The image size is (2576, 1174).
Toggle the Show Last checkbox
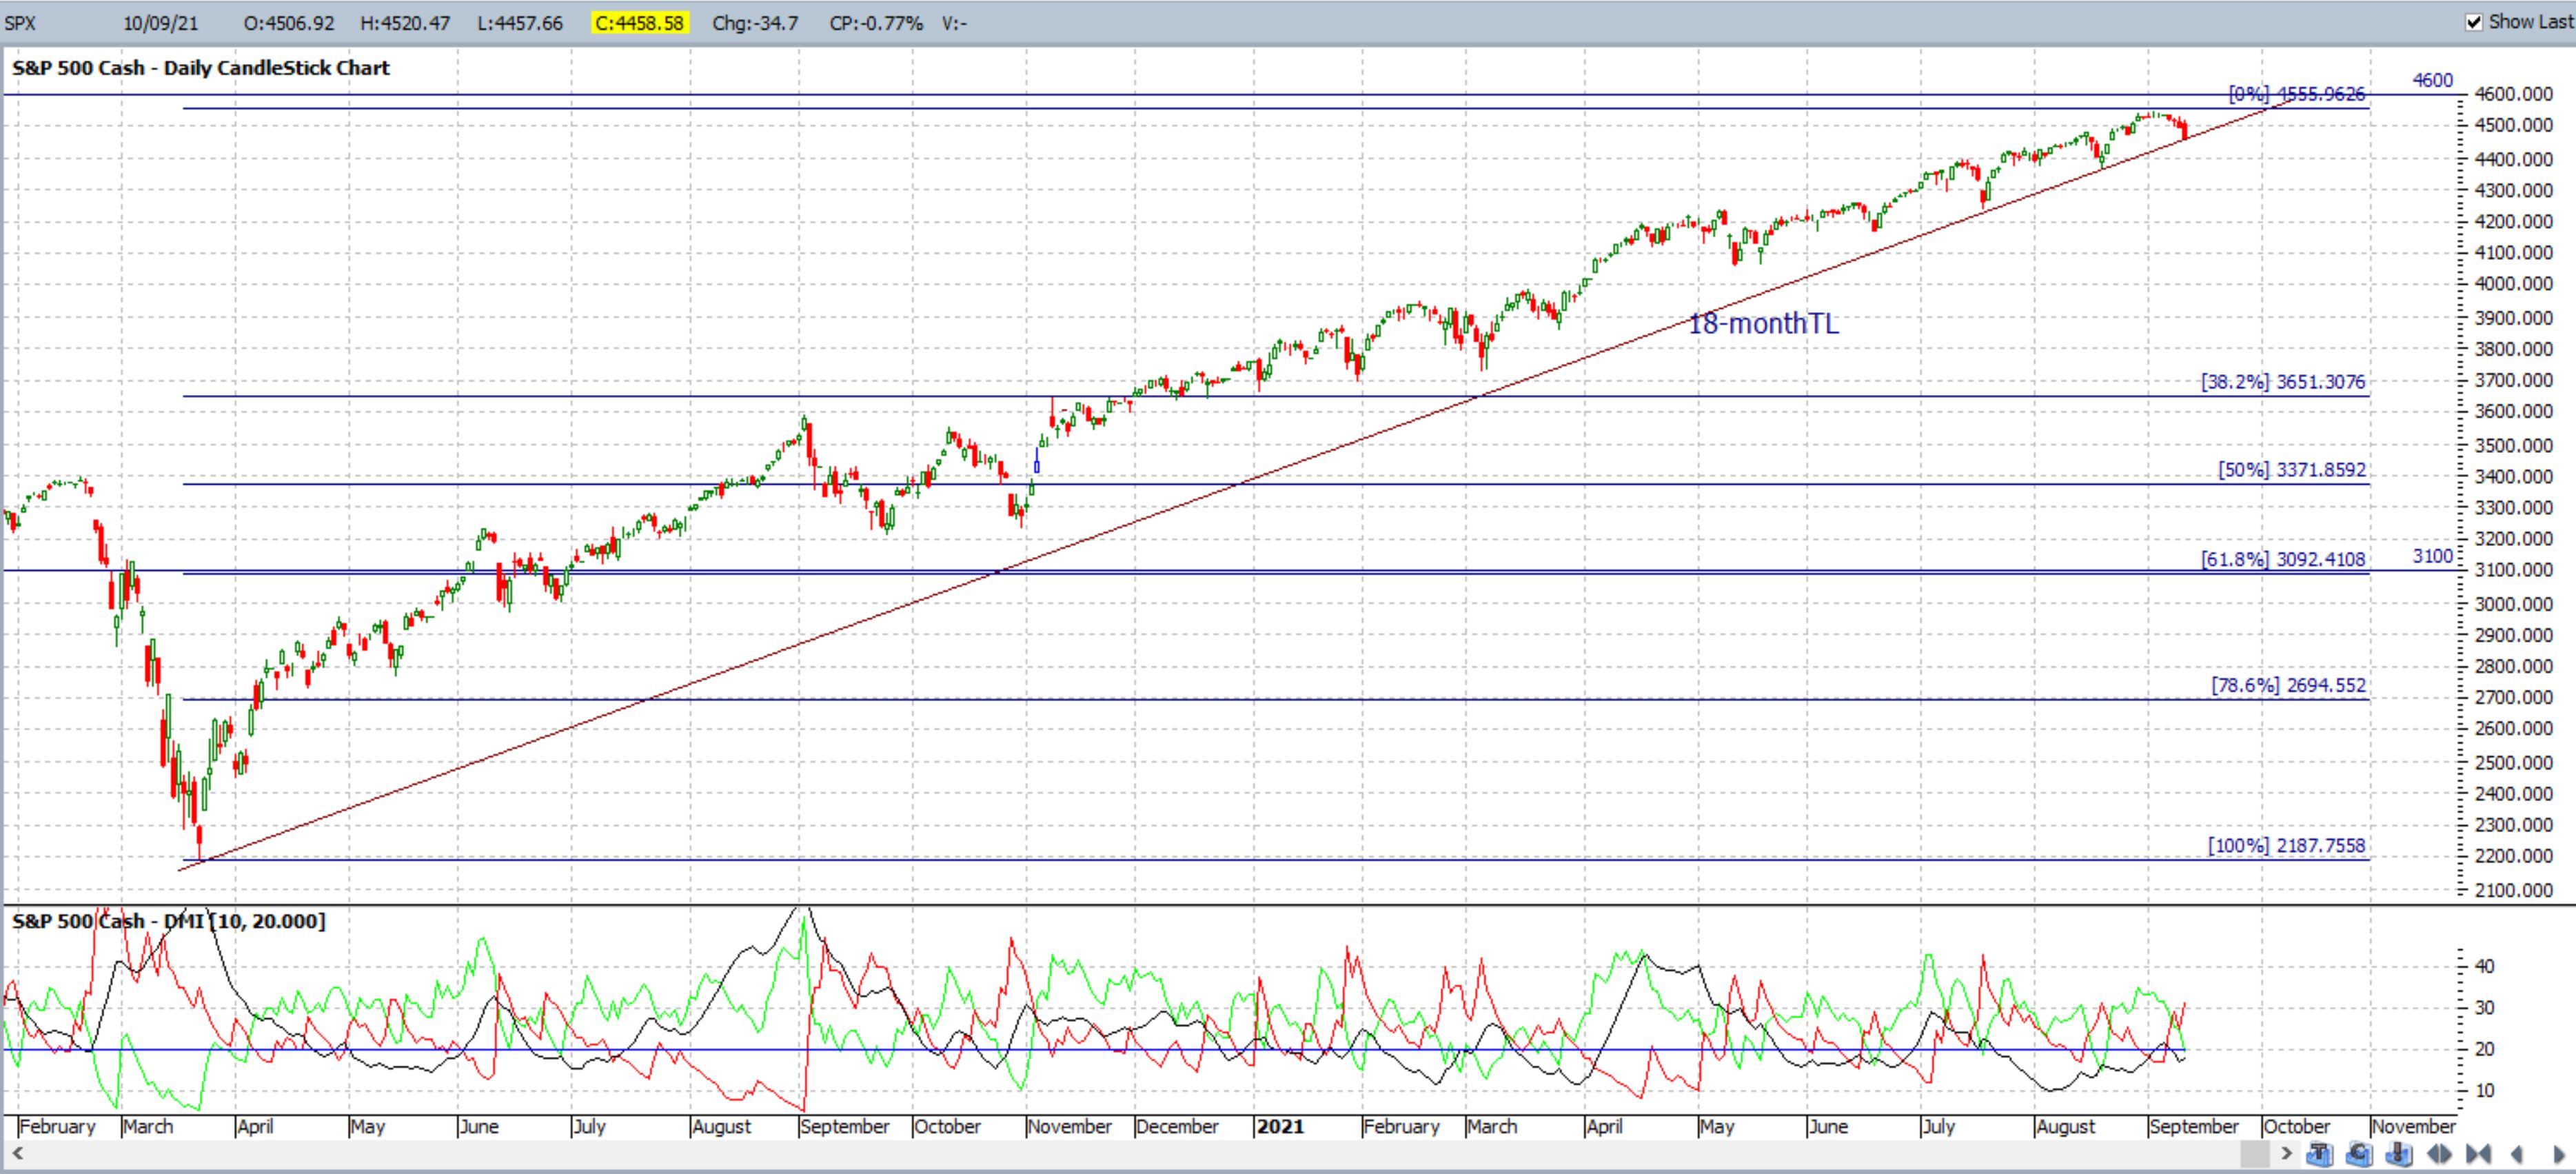pyautogui.click(x=2474, y=22)
